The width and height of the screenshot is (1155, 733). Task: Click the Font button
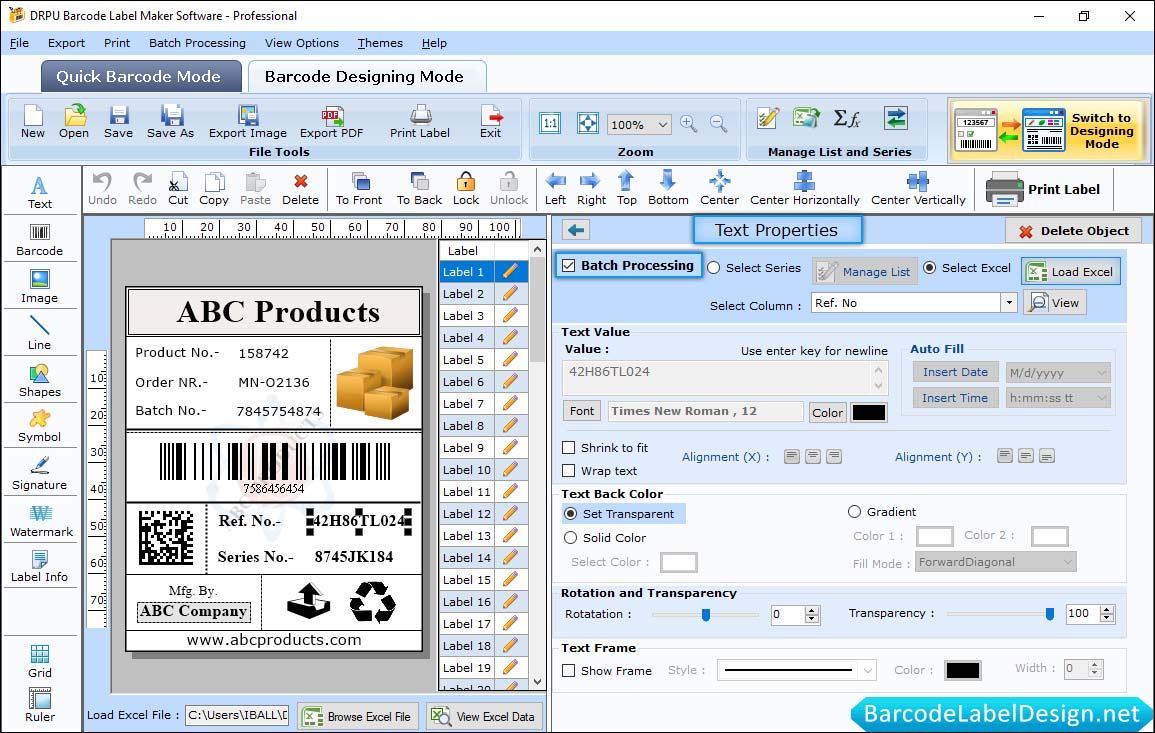coord(582,411)
